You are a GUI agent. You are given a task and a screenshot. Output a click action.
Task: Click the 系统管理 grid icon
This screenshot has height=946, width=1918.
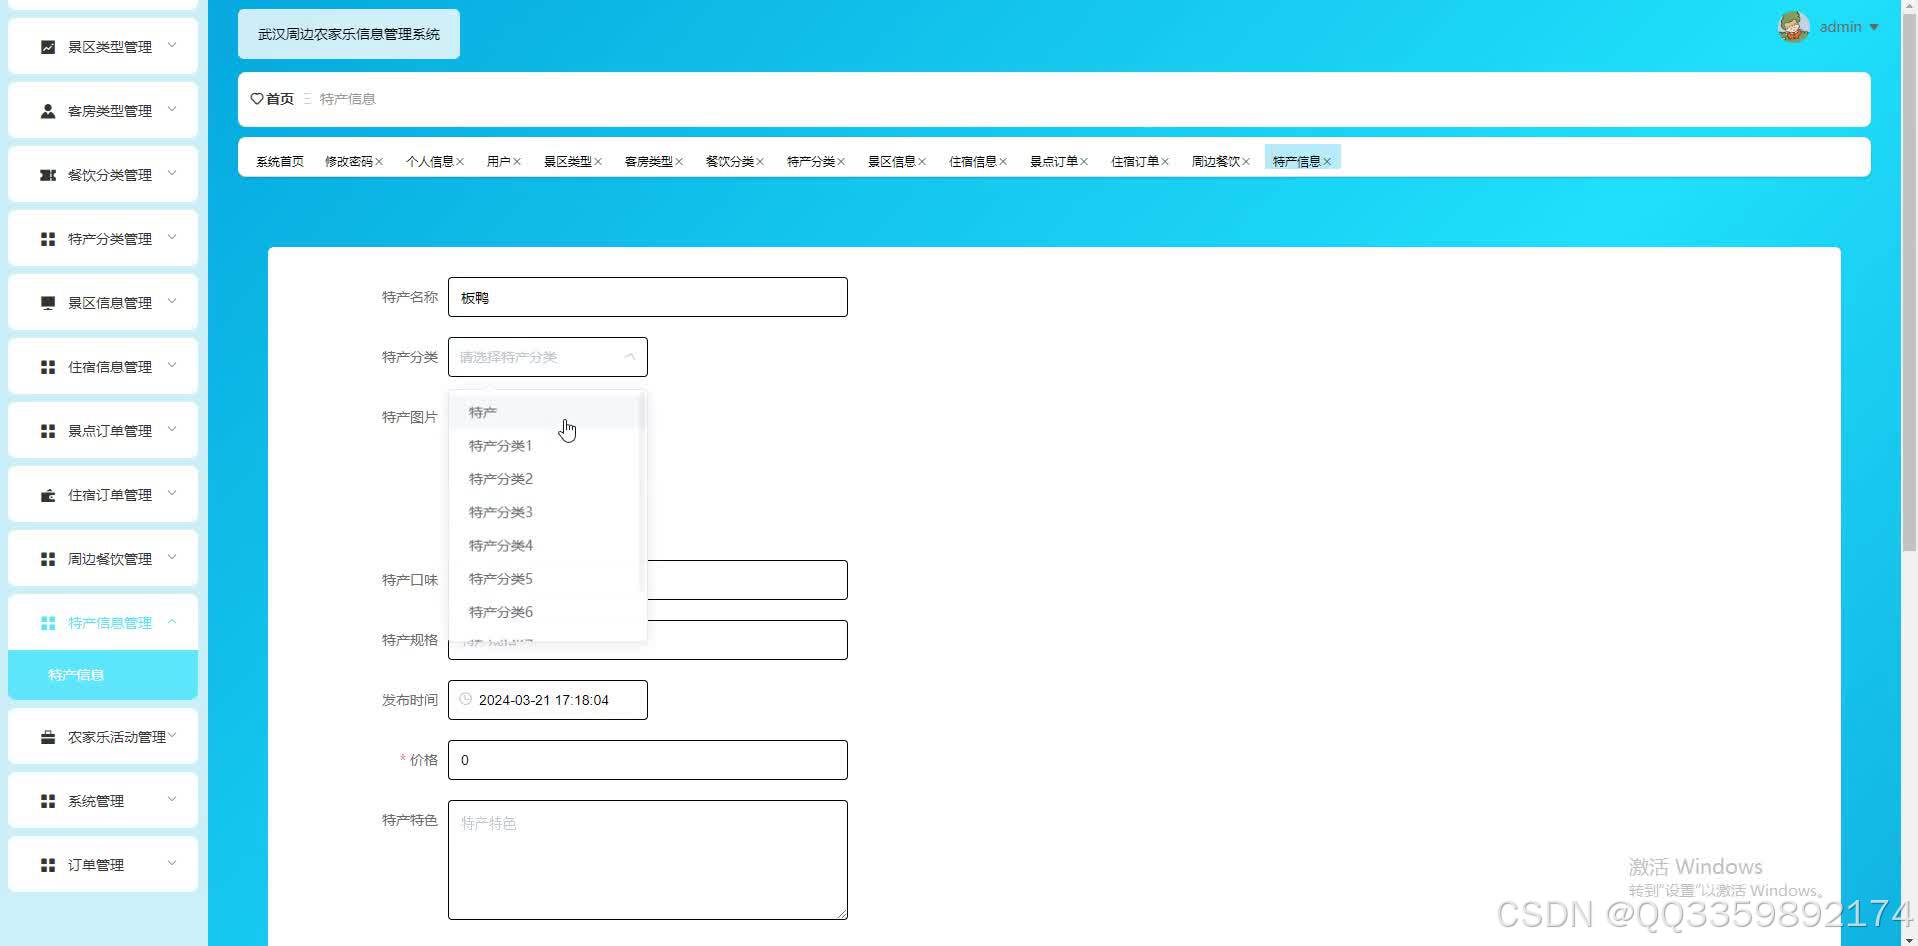pyautogui.click(x=47, y=801)
